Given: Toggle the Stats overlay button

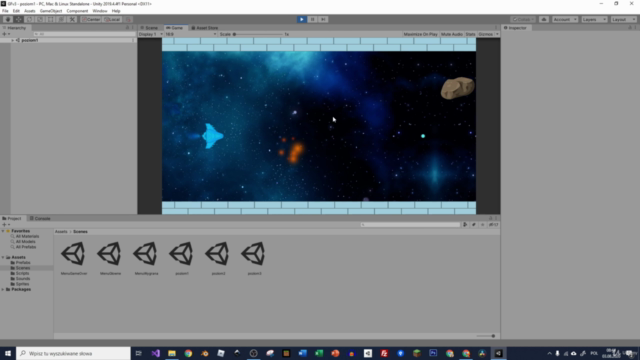Looking at the screenshot, I should 470,34.
